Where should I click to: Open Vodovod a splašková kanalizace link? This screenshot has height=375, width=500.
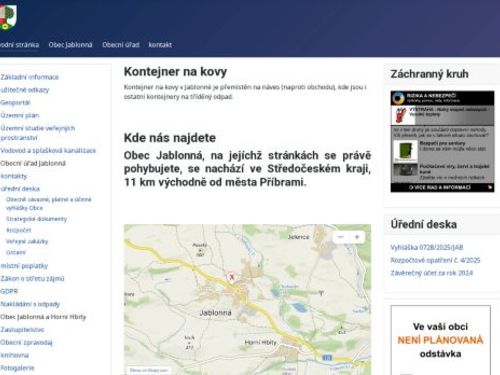(48, 151)
